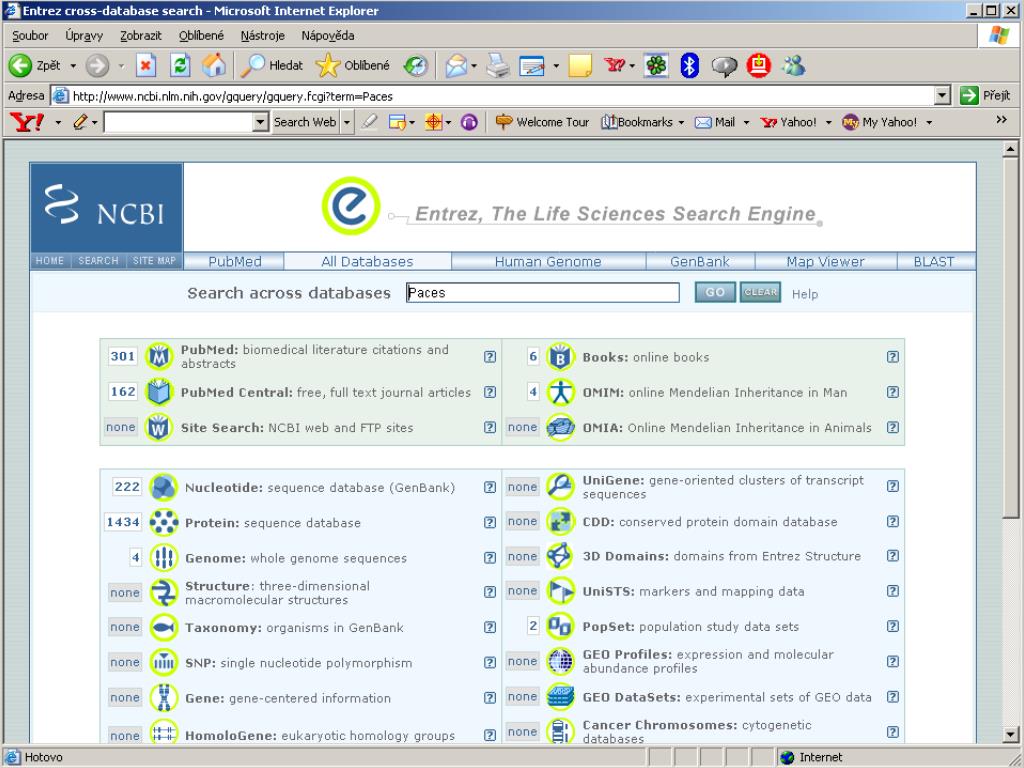Click the vertical scrollbar down arrow
This screenshot has height=768, width=1024.
pos(1010,735)
